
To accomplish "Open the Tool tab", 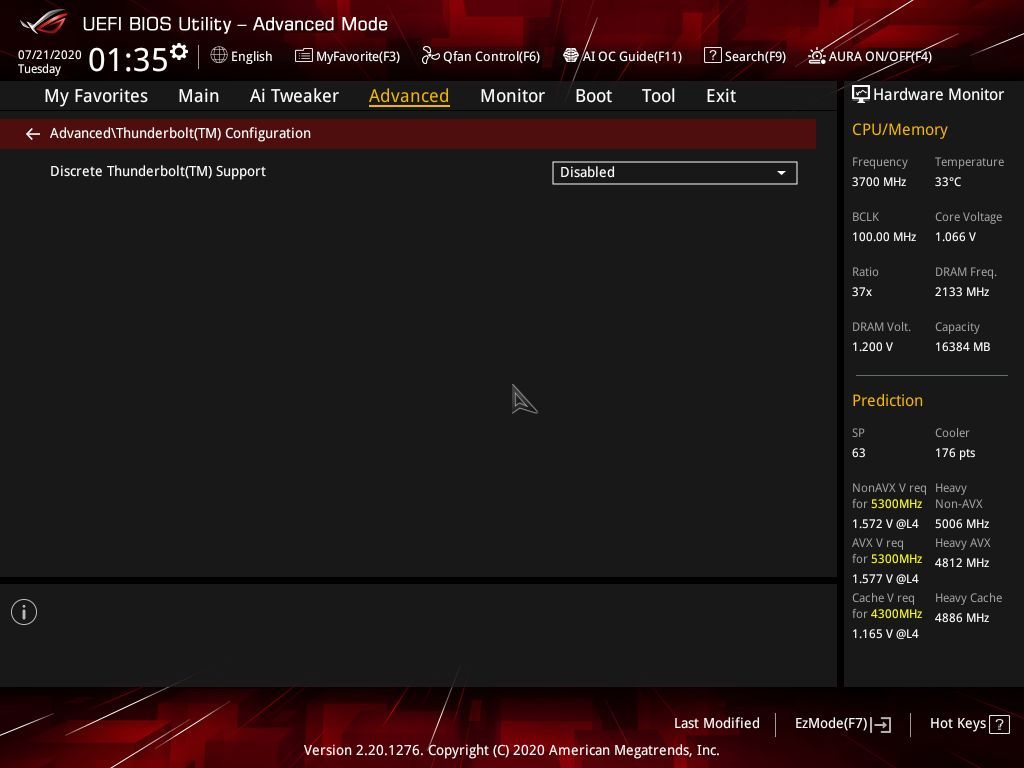I will (658, 96).
